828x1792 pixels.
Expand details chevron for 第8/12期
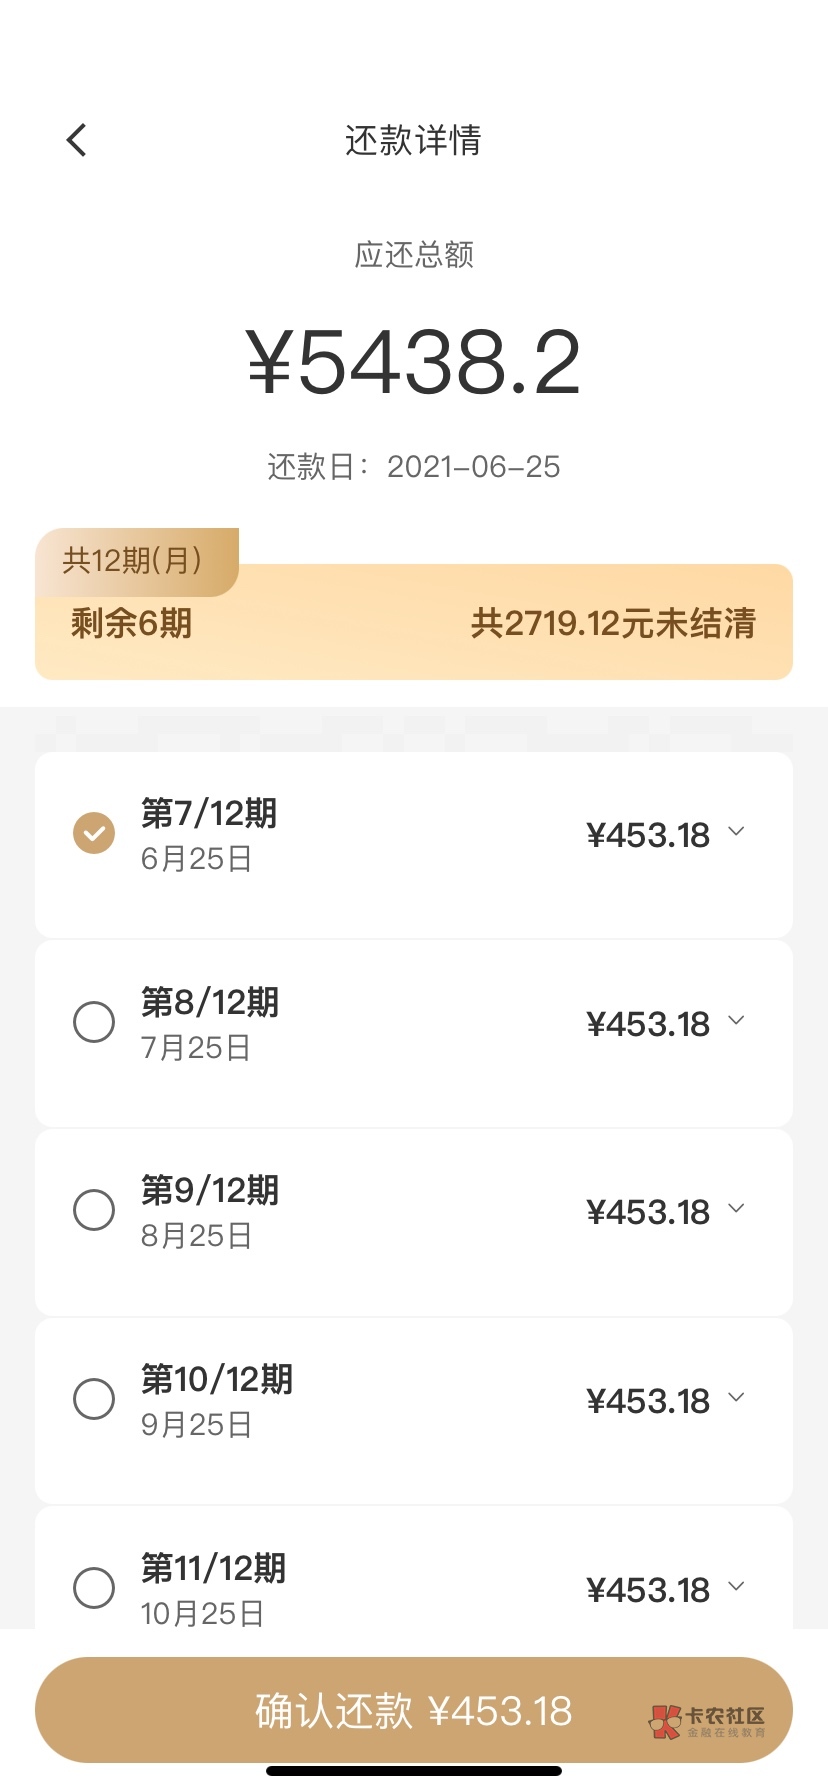pos(737,1021)
